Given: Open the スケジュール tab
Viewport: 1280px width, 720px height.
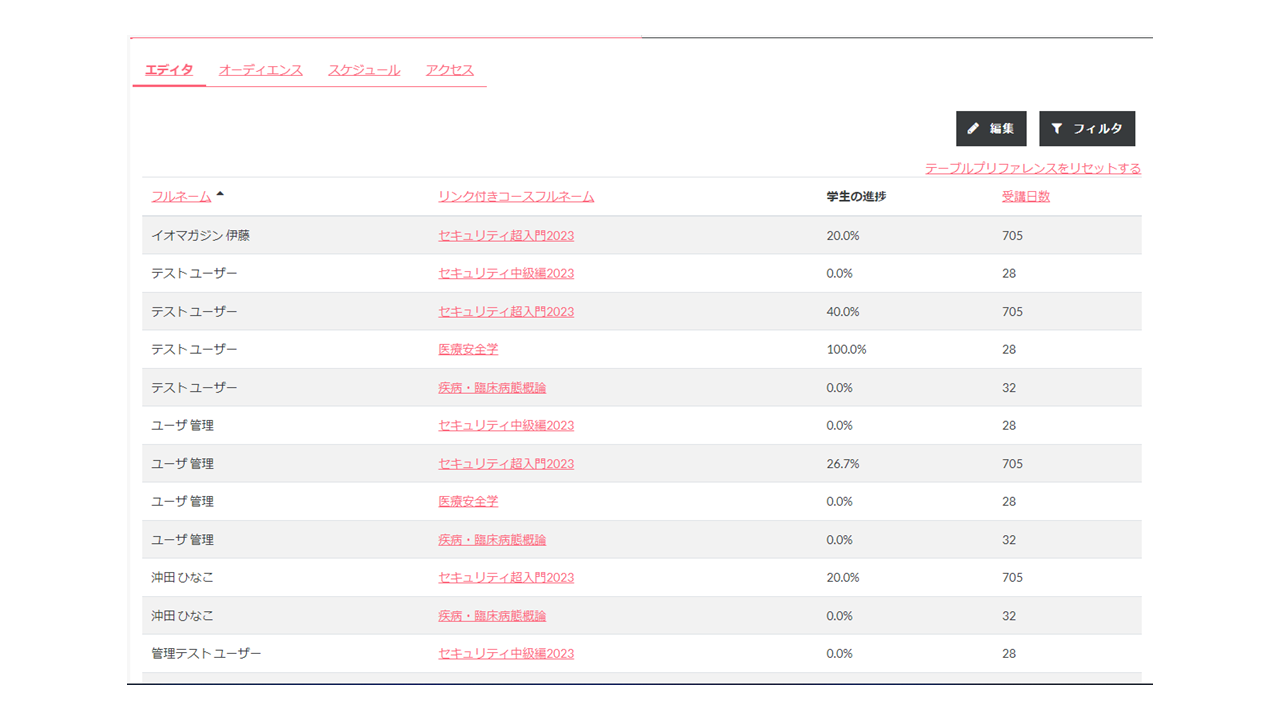Looking at the screenshot, I should pos(364,70).
